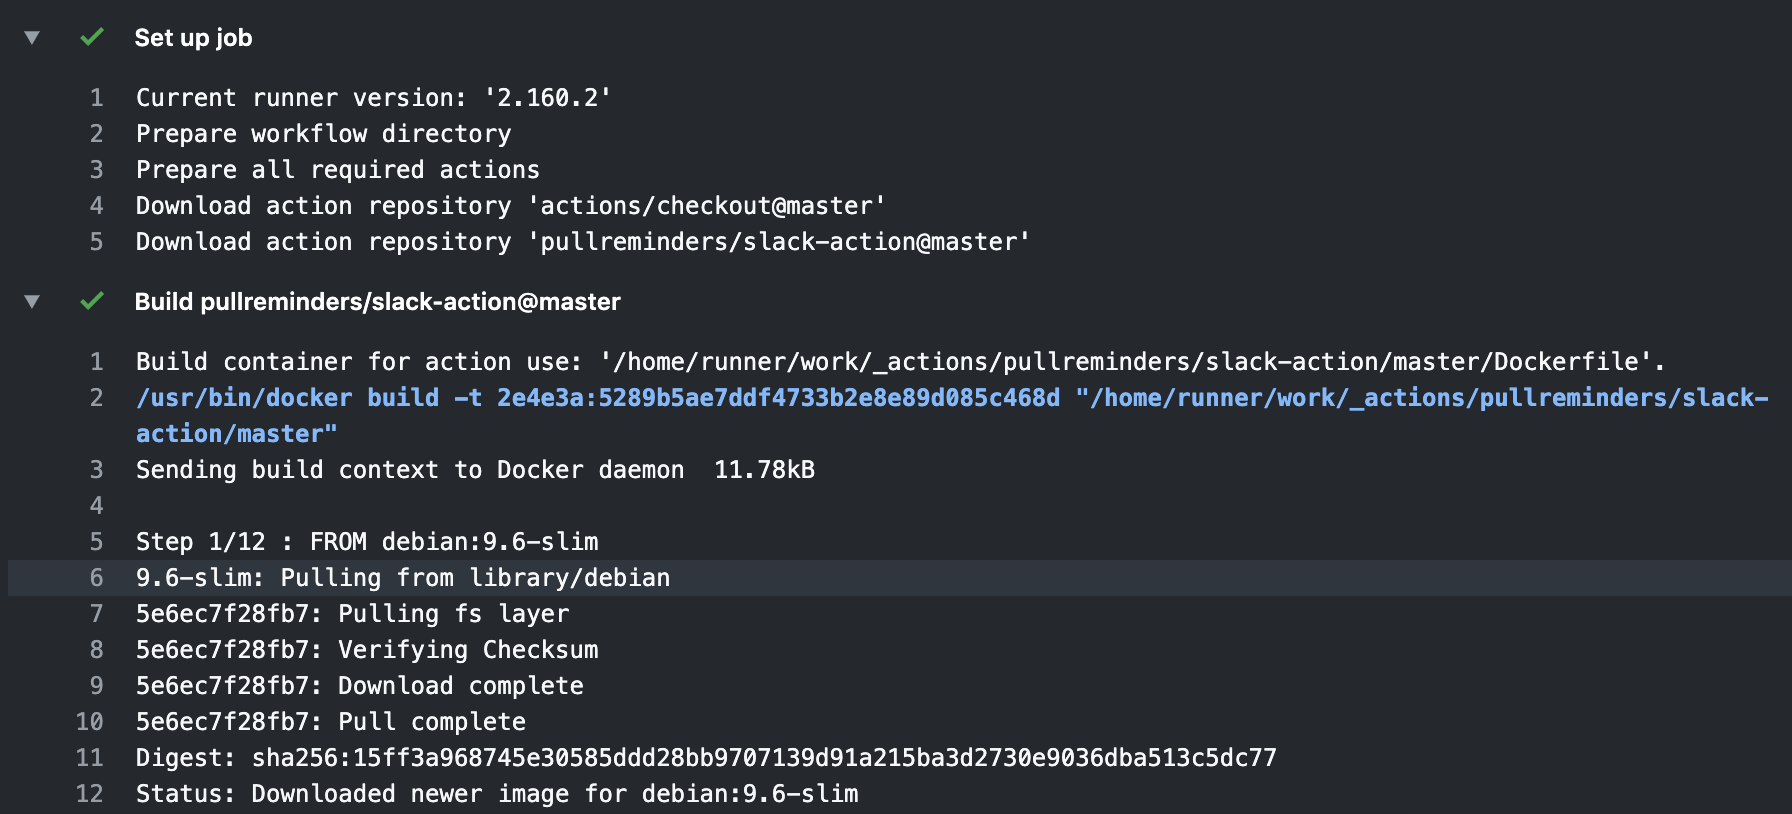Click the green checkmark beside Build pullreminders step
The image size is (1792, 814).
click(x=92, y=301)
